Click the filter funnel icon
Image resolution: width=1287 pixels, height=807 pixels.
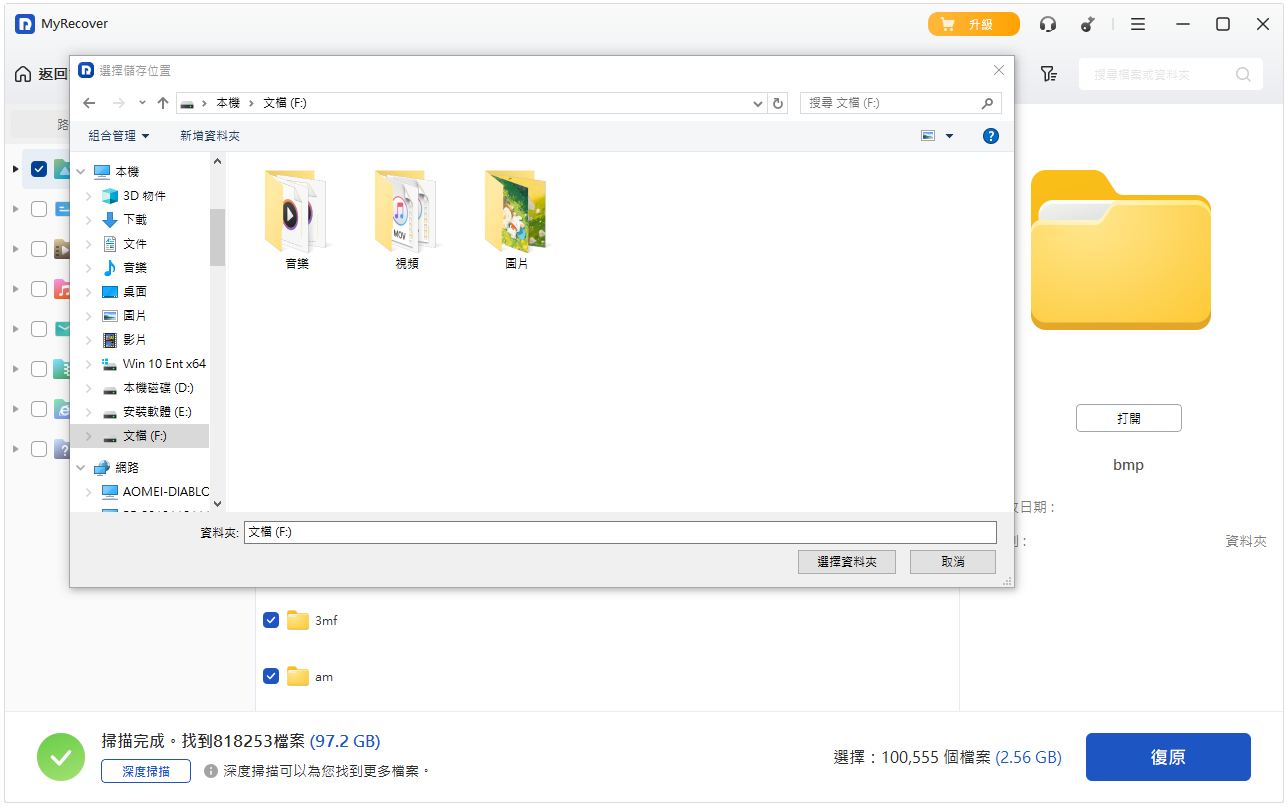1048,74
